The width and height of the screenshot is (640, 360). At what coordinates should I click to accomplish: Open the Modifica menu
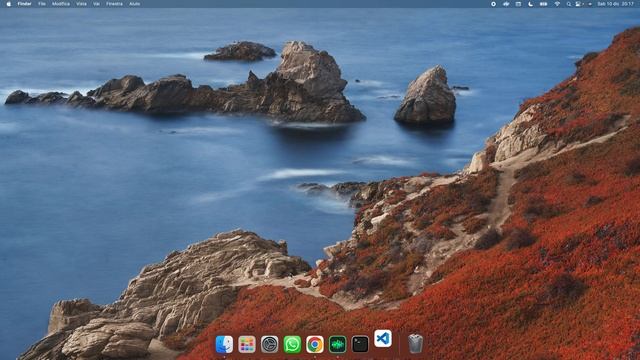pyautogui.click(x=61, y=4)
